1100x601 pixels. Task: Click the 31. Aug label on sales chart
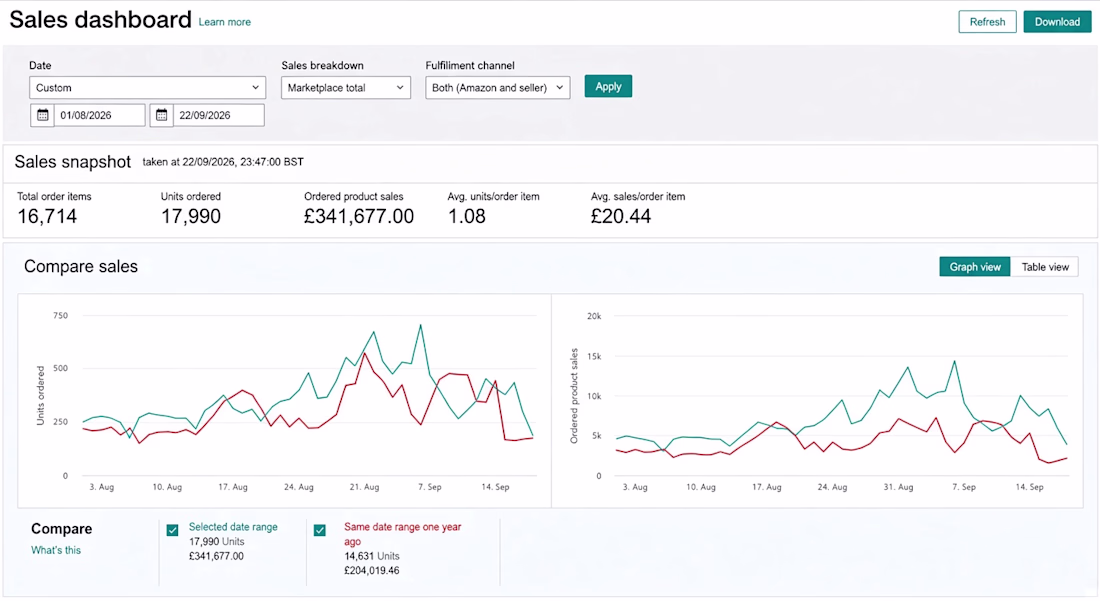[898, 487]
